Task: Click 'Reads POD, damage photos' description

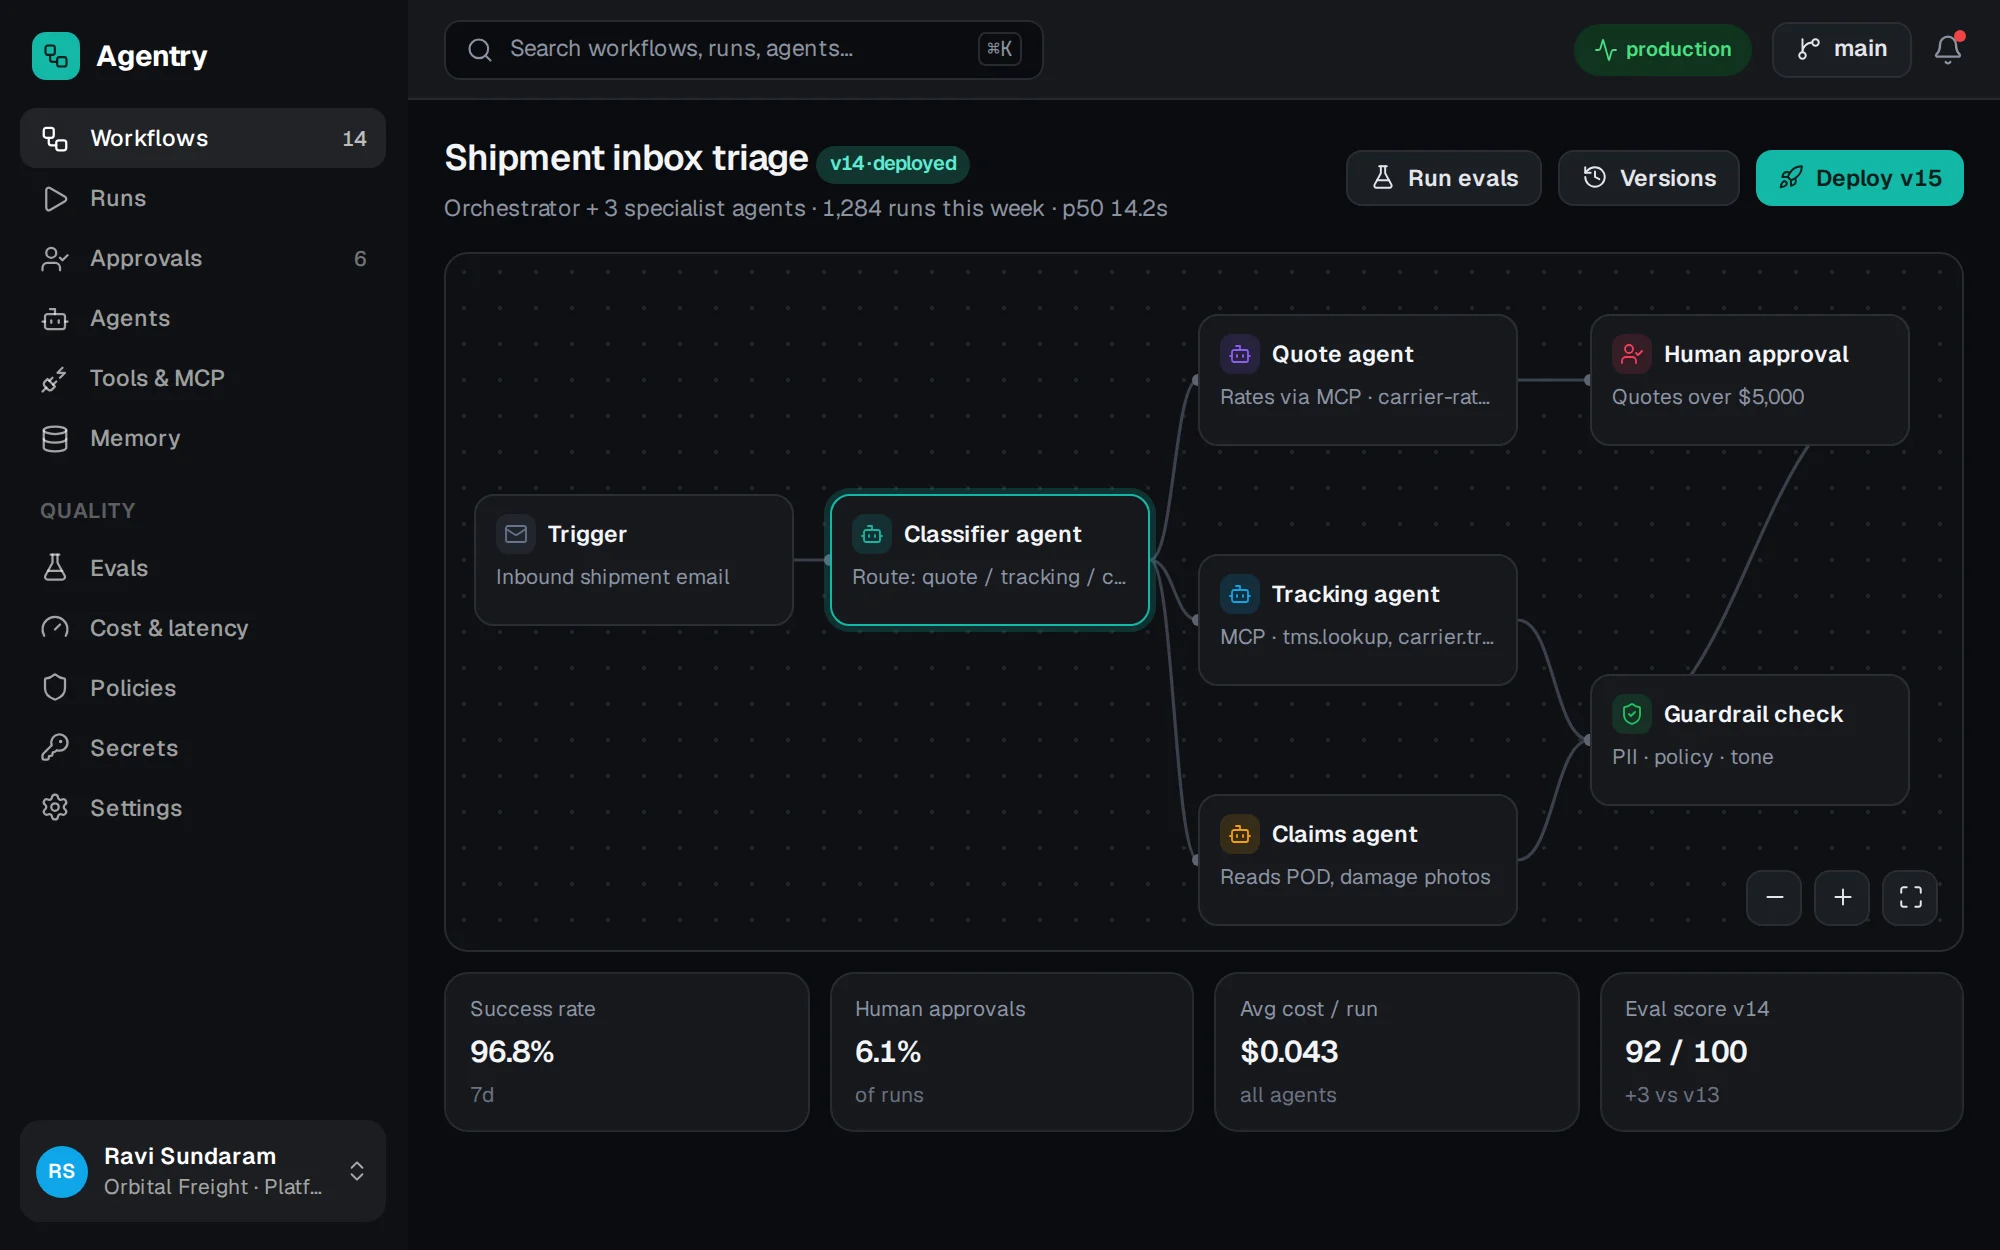Action: tap(1355, 877)
